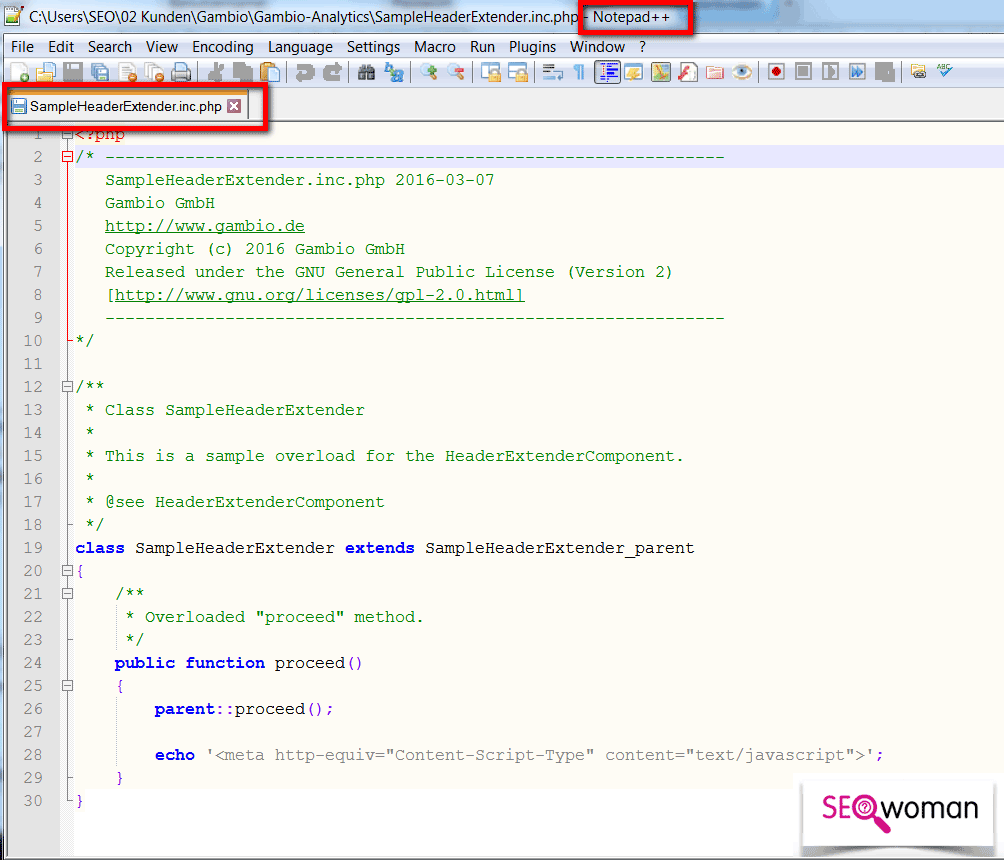Open the ? help menu
Image resolution: width=1004 pixels, height=860 pixels.
click(642, 47)
